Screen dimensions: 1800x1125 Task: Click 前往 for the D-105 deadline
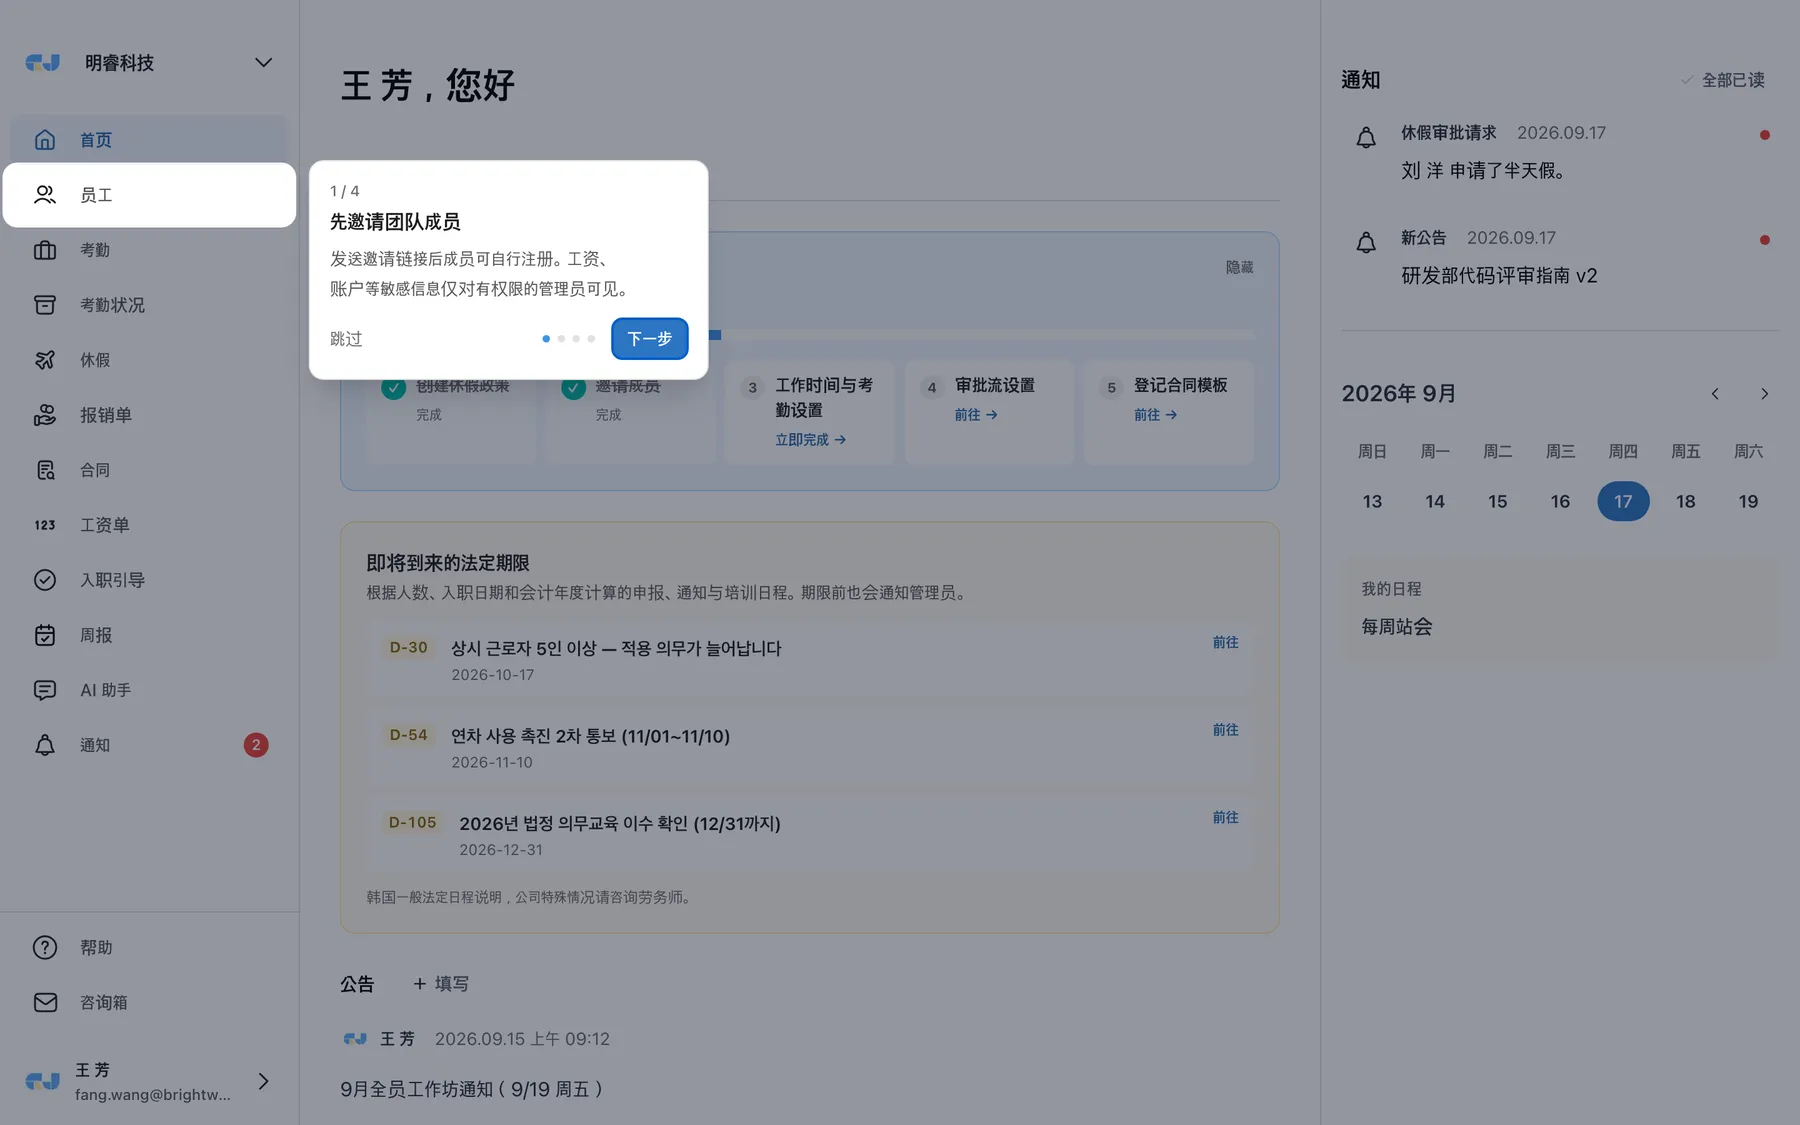[x=1225, y=817]
